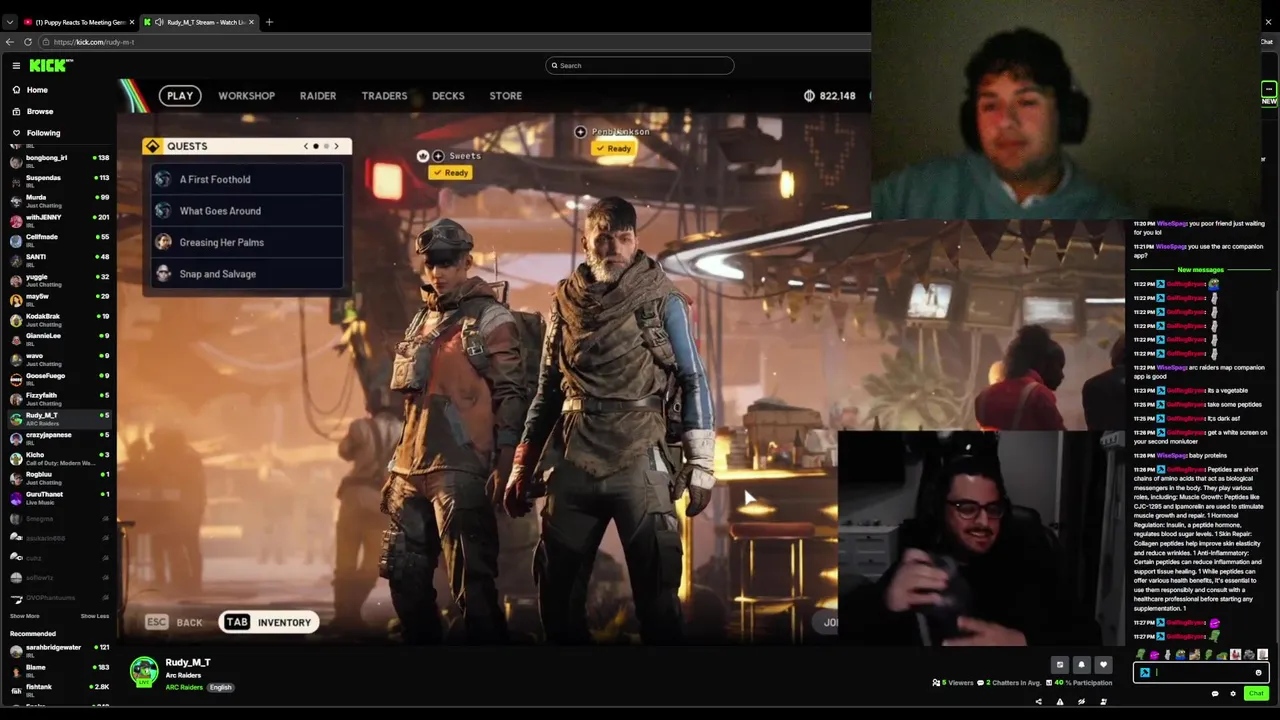Share the stream via share icon
This screenshot has height=720, width=1280.
point(1038,702)
